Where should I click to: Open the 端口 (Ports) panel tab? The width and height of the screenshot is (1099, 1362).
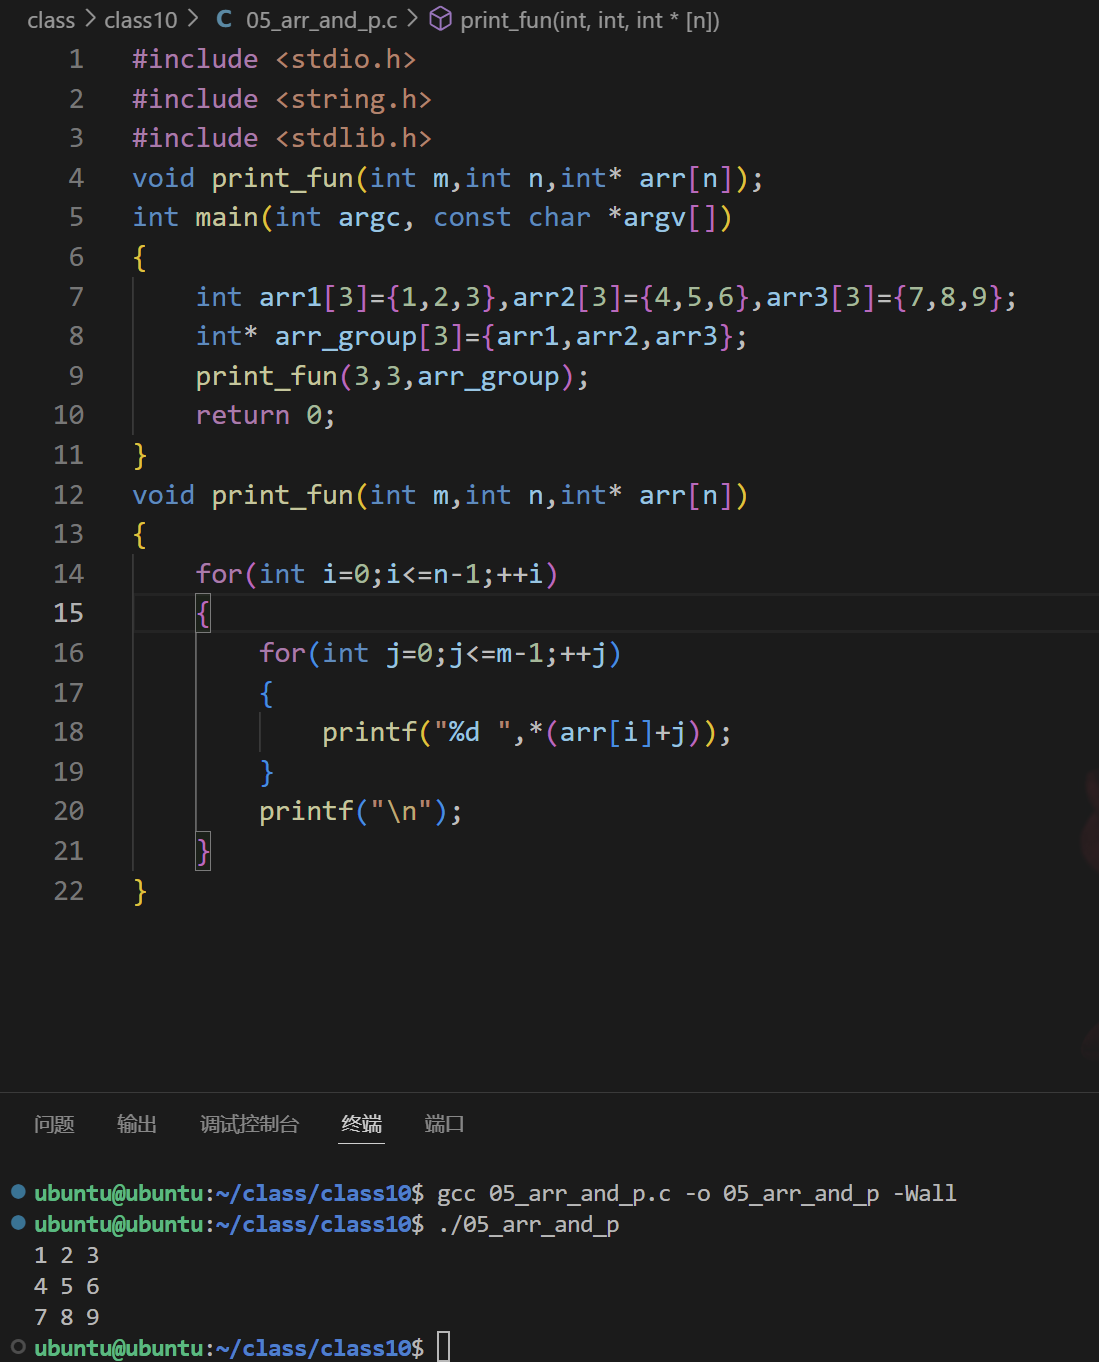point(445,1124)
